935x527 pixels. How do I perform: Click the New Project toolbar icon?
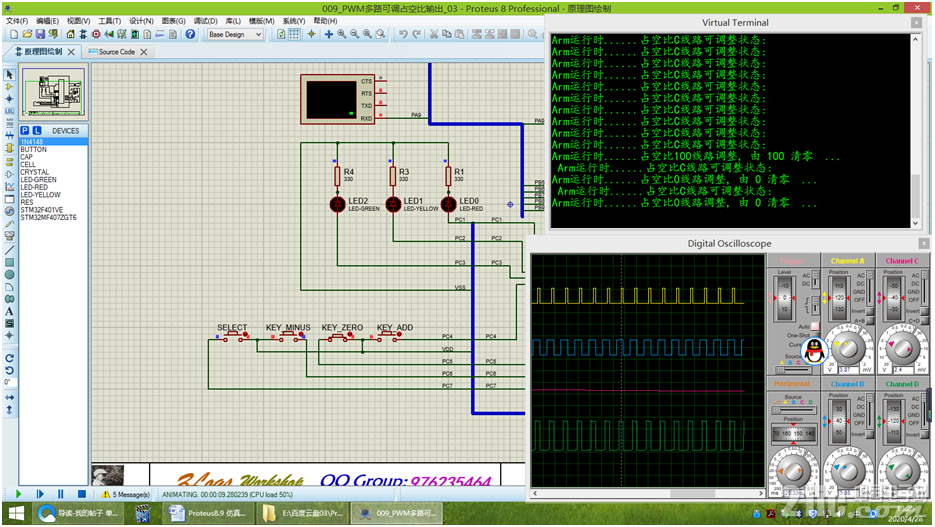pyautogui.click(x=14, y=34)
